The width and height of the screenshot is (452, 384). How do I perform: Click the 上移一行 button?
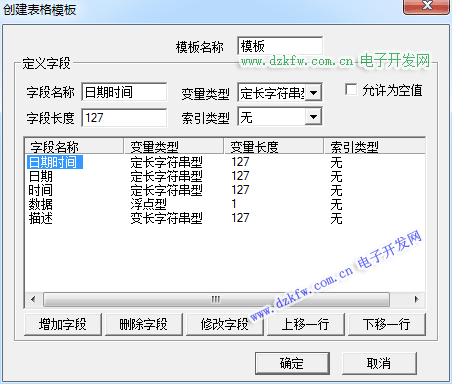306,324
